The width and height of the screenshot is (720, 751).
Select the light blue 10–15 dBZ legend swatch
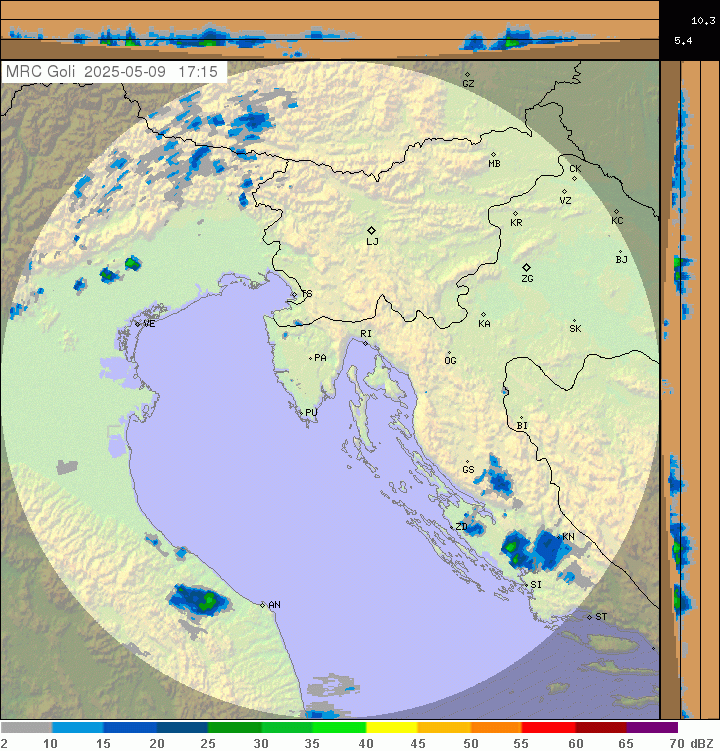pyautogui.click(x=78, y=728)
